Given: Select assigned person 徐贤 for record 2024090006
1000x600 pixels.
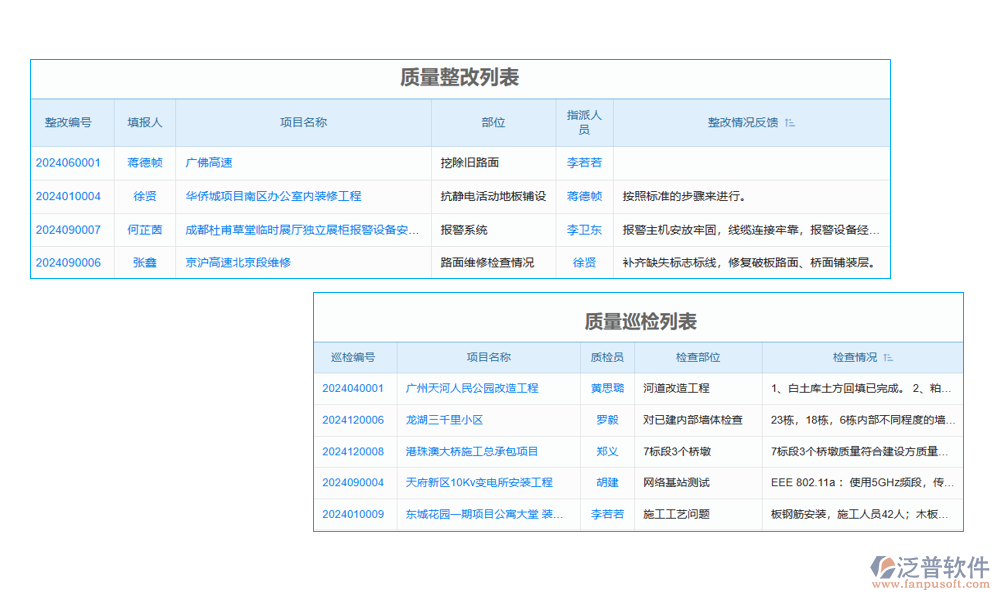Looking at the screenshot, I should [583, 263].
